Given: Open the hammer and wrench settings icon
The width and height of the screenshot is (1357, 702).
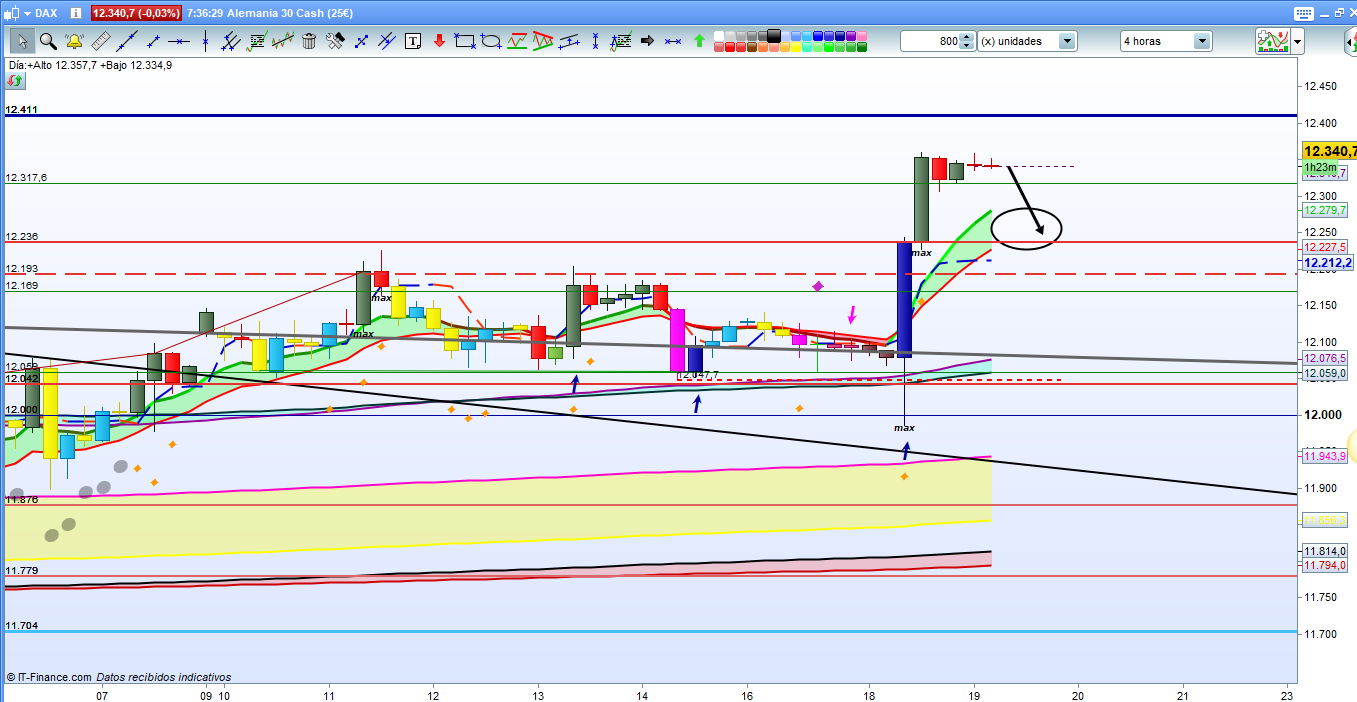Looking at the screenshot, I should (335, 41).
